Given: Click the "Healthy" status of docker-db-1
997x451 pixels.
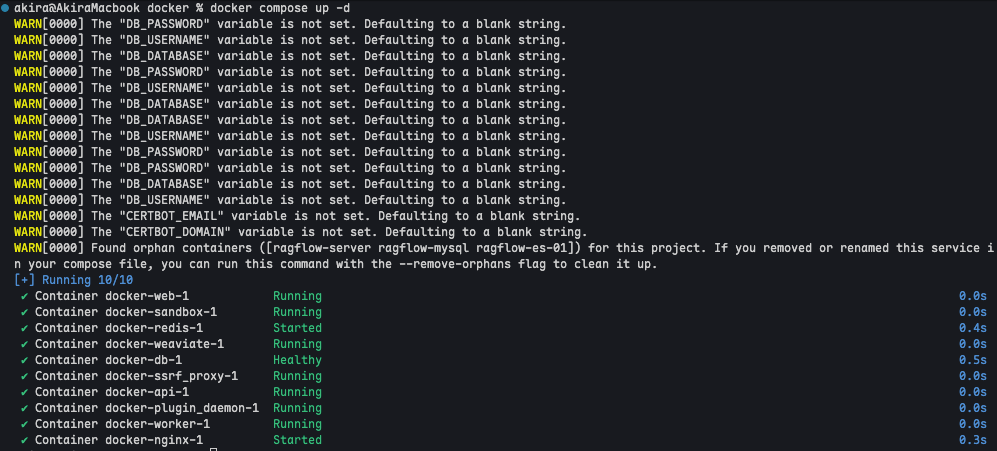Looking at the screenshot, I should tap(297, 360).
